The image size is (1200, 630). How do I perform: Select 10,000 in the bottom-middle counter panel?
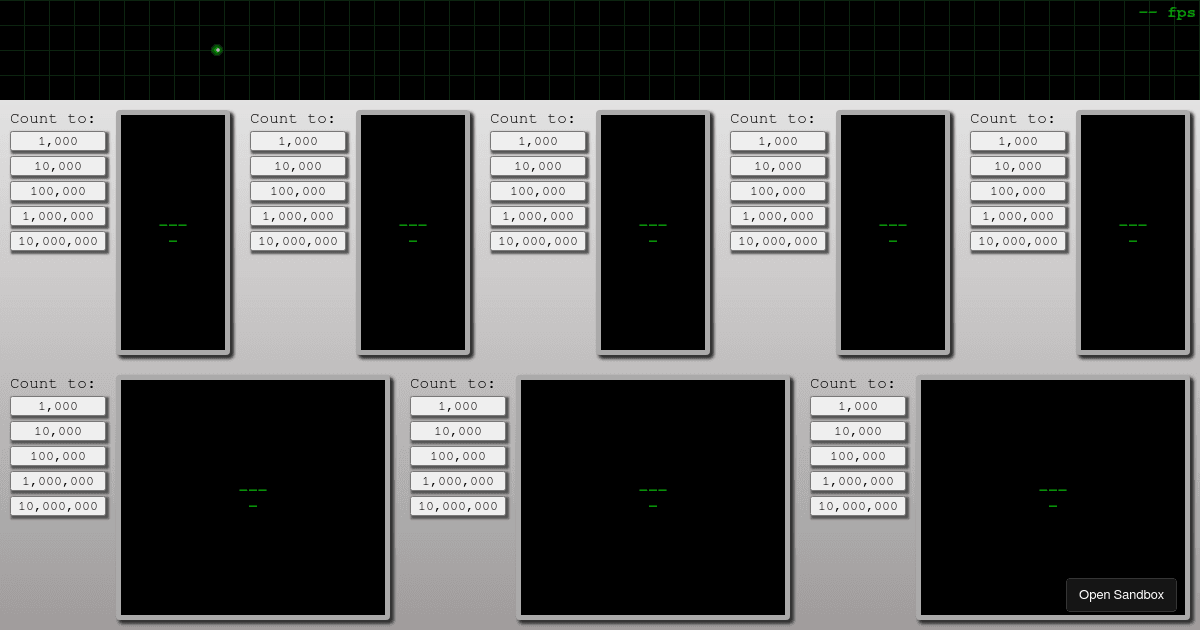click(x=458, y=431)
